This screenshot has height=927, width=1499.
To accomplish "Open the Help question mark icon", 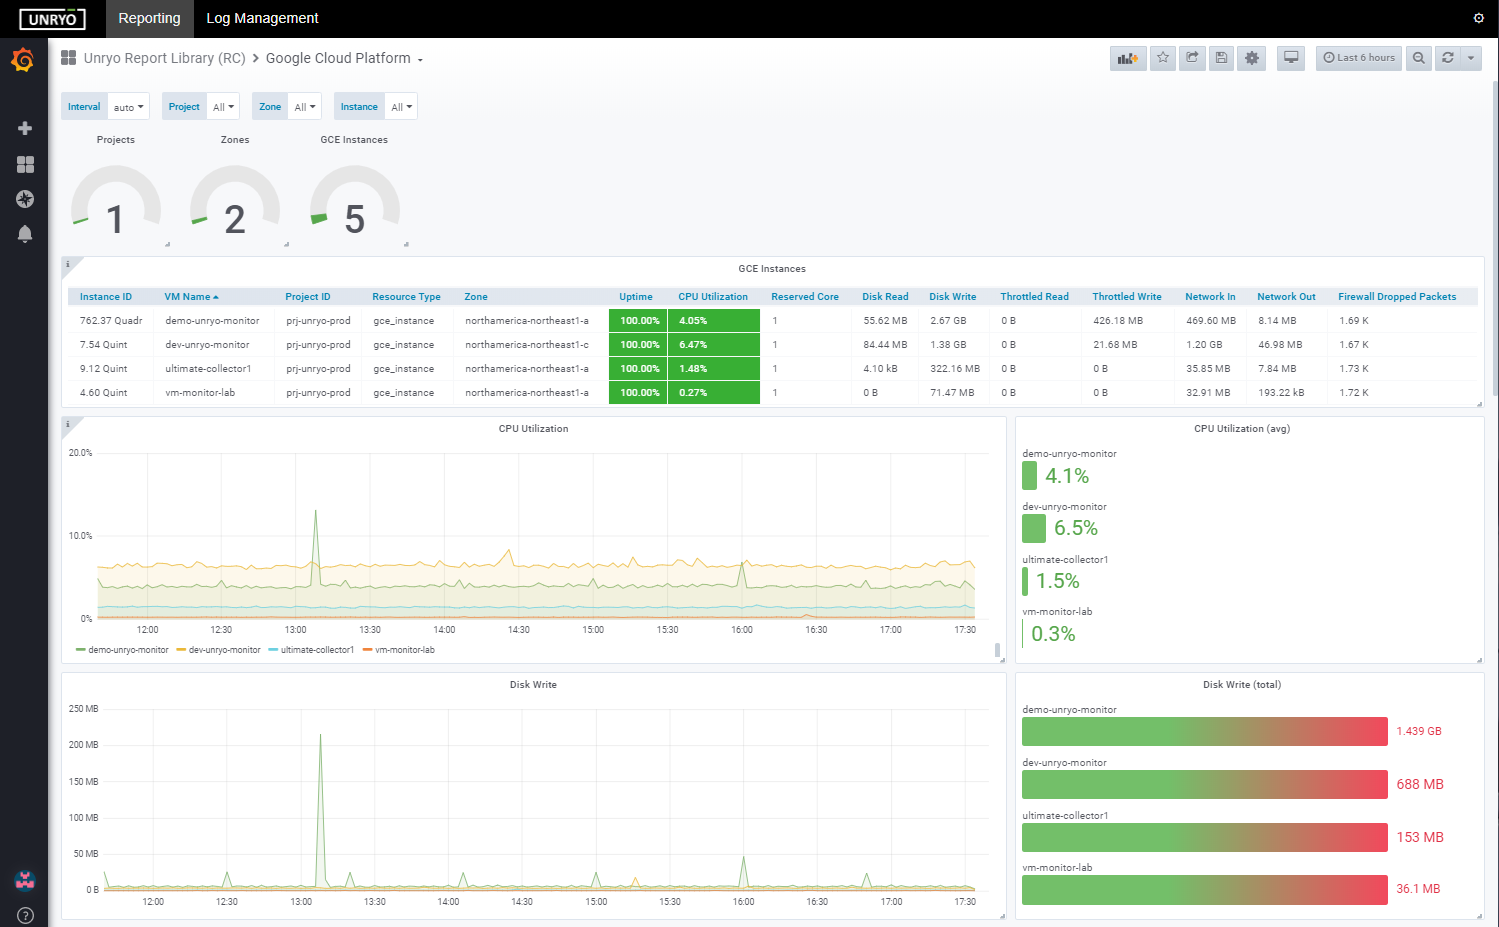I will (x=25, y=915).
